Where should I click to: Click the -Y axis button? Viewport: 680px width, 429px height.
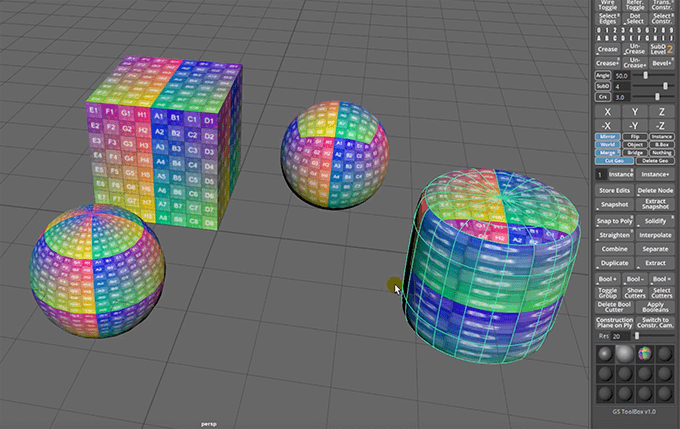point(635,126)
